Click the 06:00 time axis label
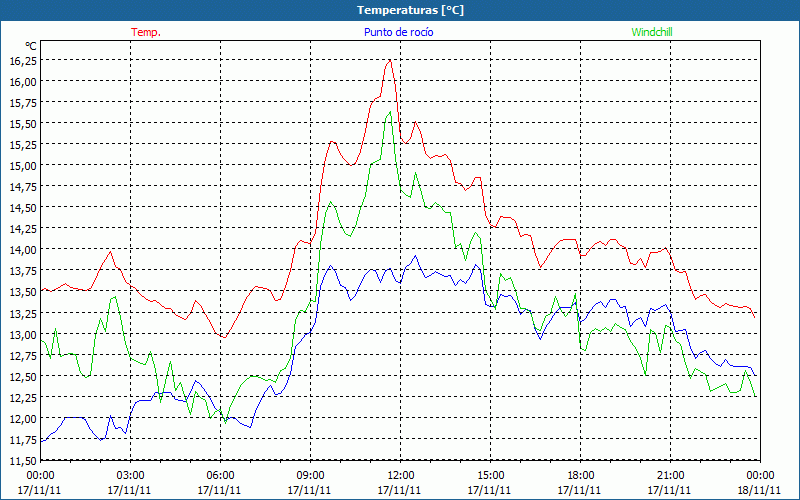Image resolution: width=800 pixels, height=500 pixels. [220, 476]
